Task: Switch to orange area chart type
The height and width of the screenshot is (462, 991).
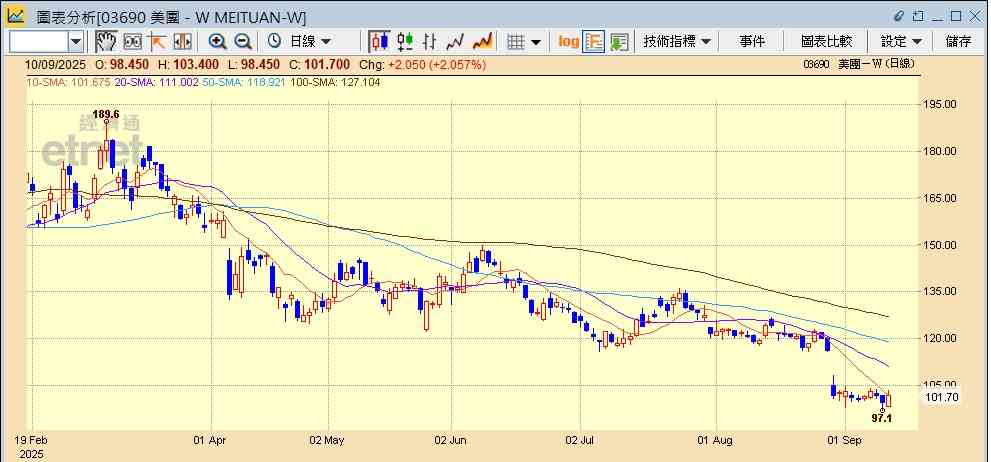Action: pyautogui.click(x=482, y=42)
